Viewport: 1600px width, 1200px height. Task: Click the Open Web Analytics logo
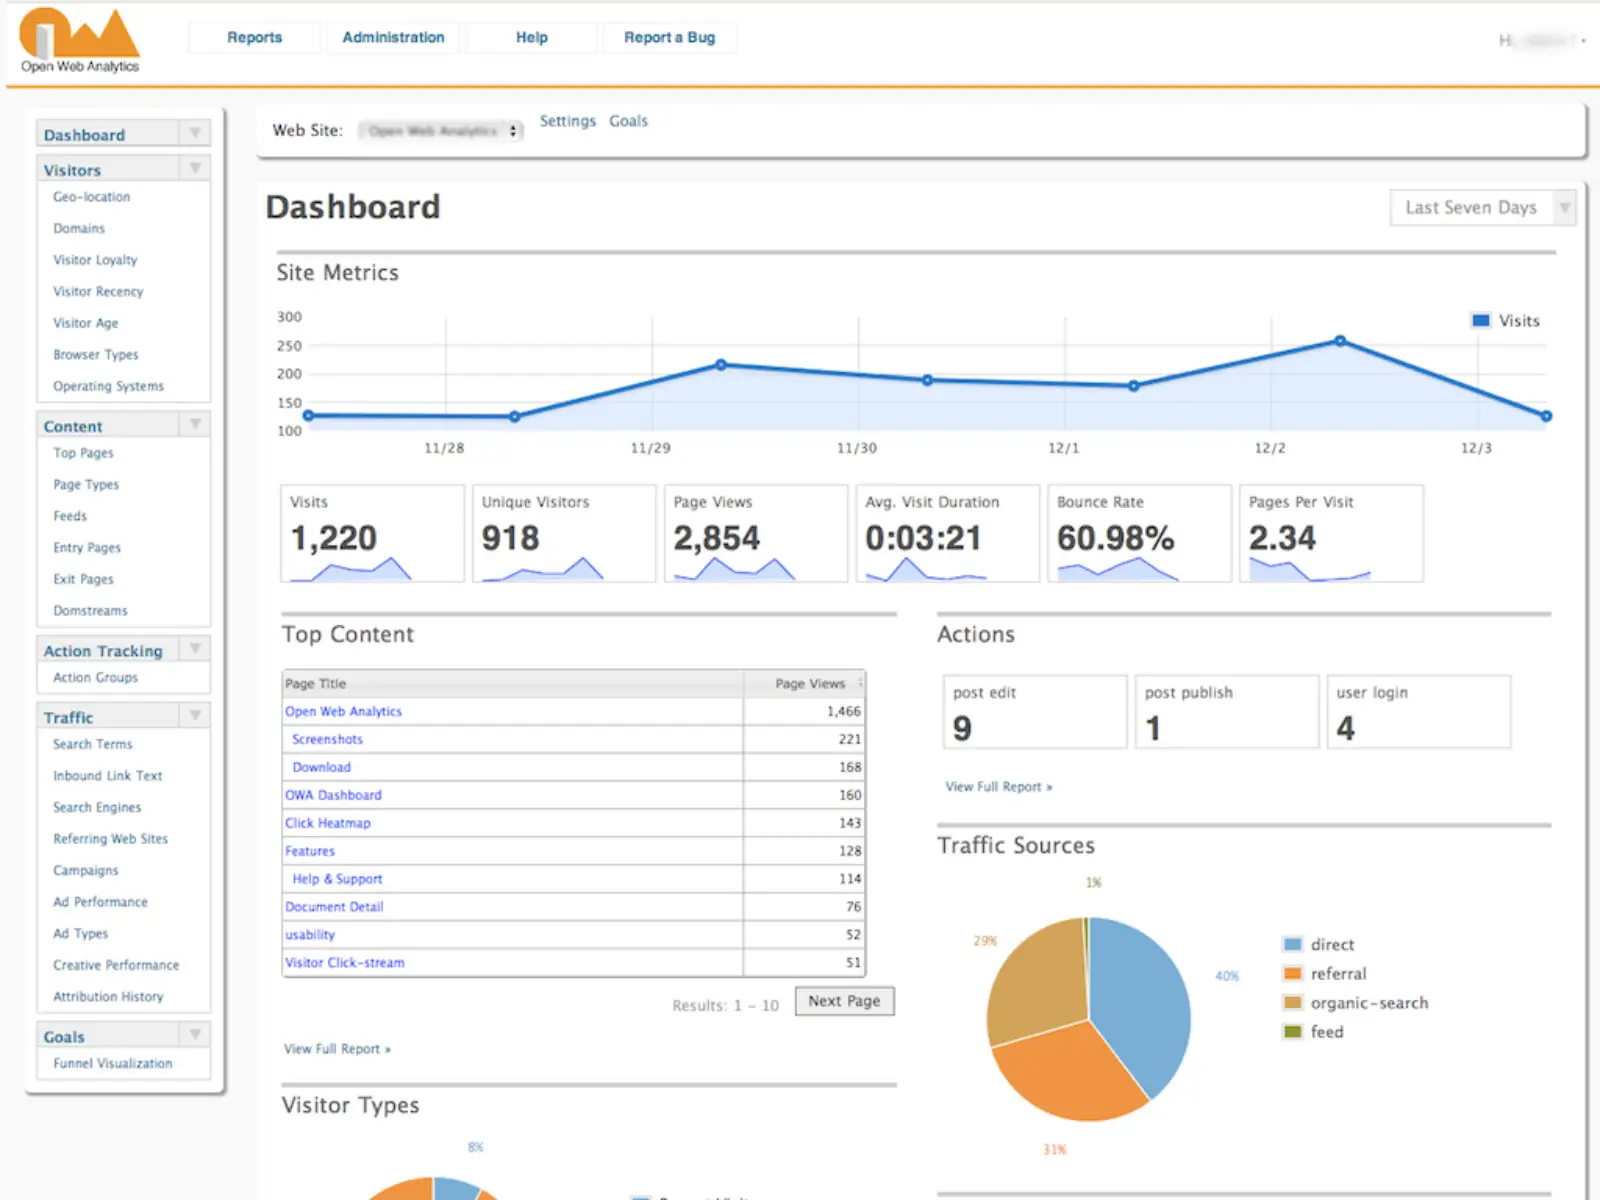79,41
